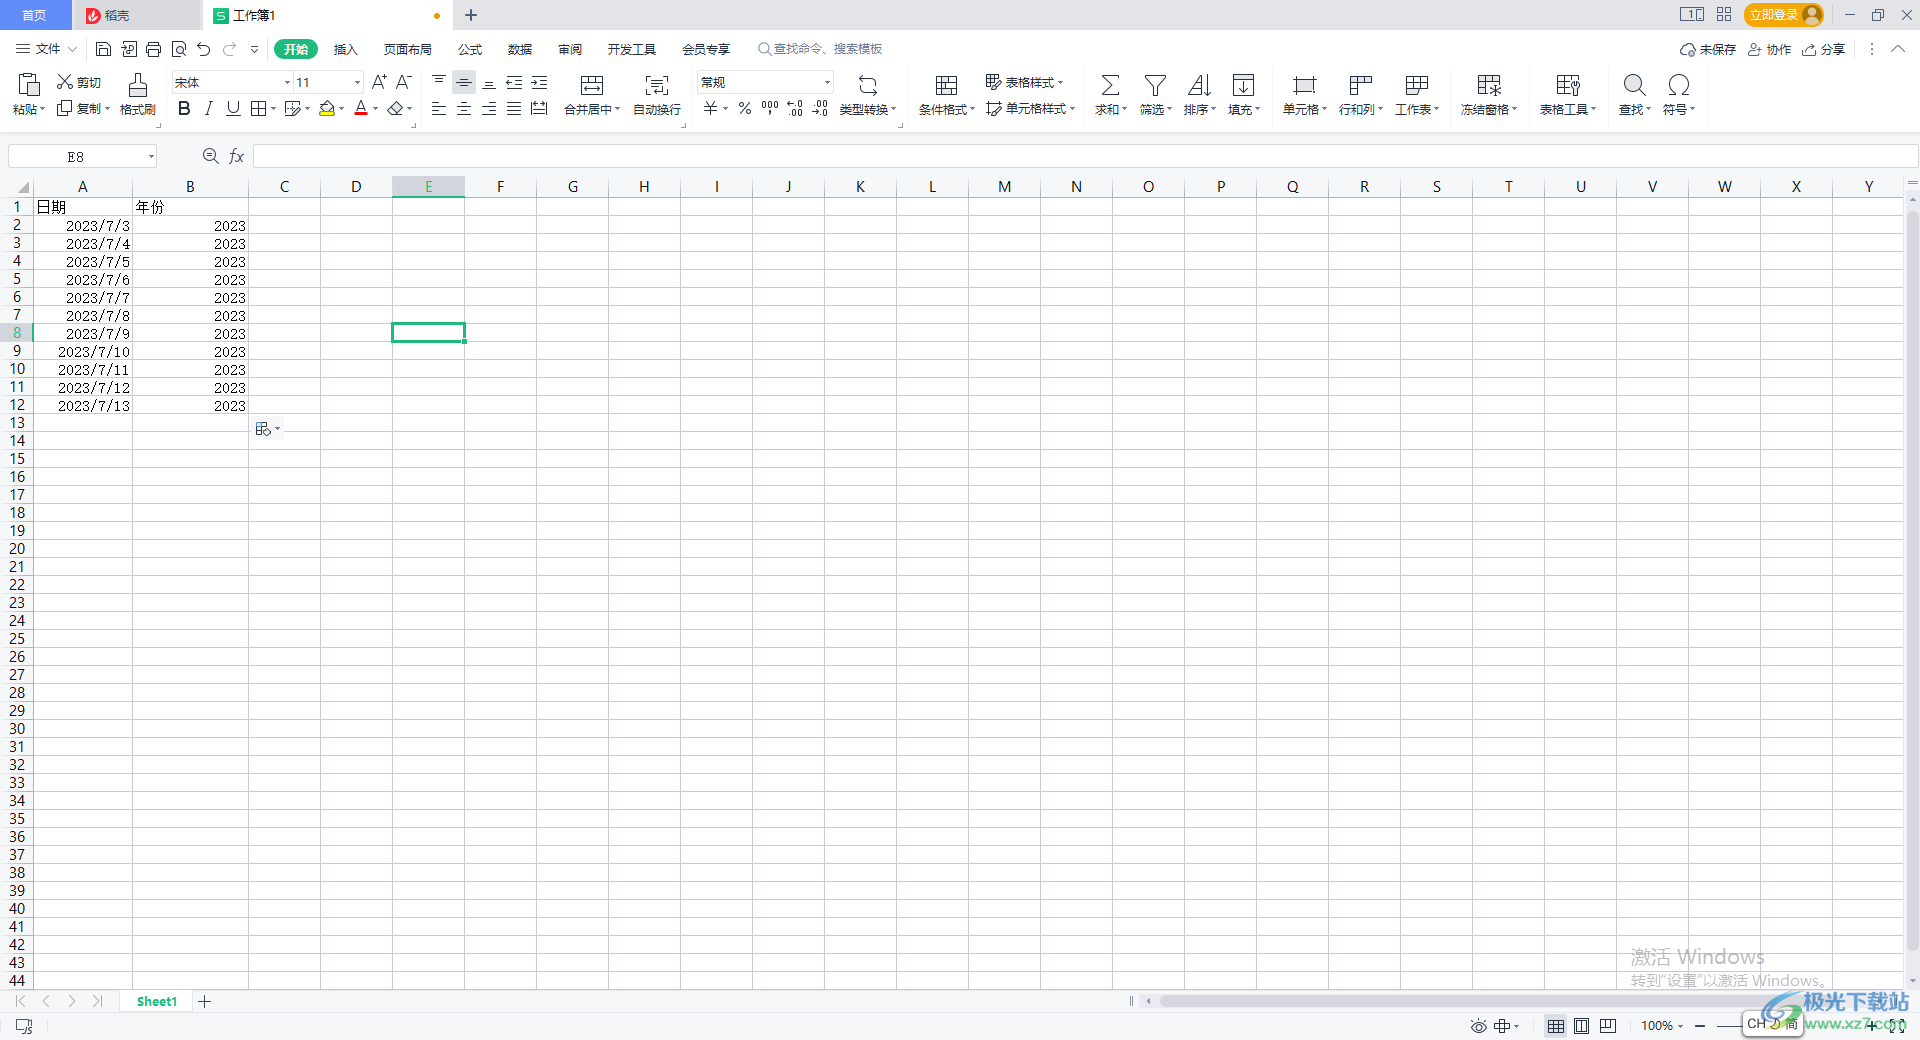Switch to the Review (审阅) tab

pyautogui.click(x=570, y=49)
